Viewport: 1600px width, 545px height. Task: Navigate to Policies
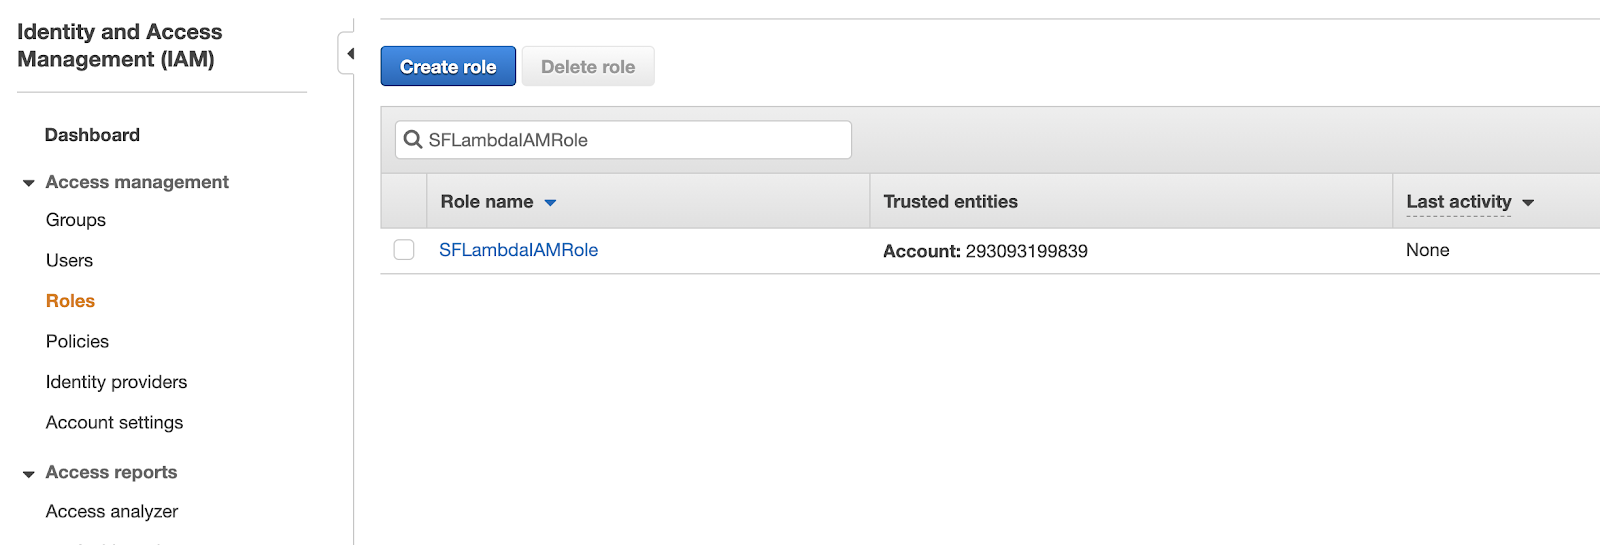[x=77, y=341]
